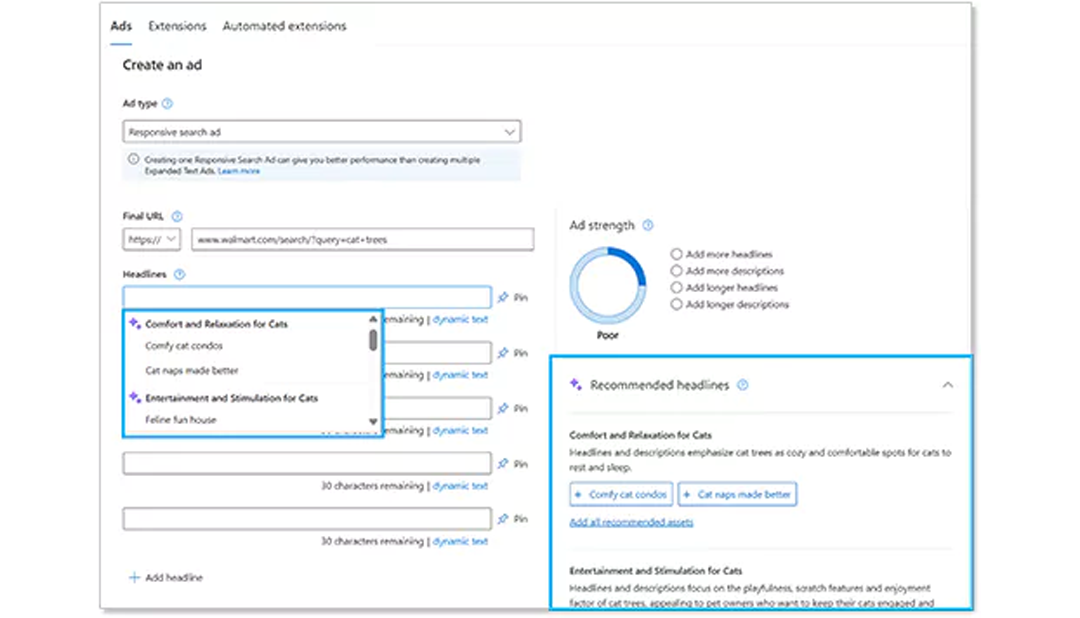Click the Final URL input field
The image size is (1080, 618).
click(x=360, y=239)
